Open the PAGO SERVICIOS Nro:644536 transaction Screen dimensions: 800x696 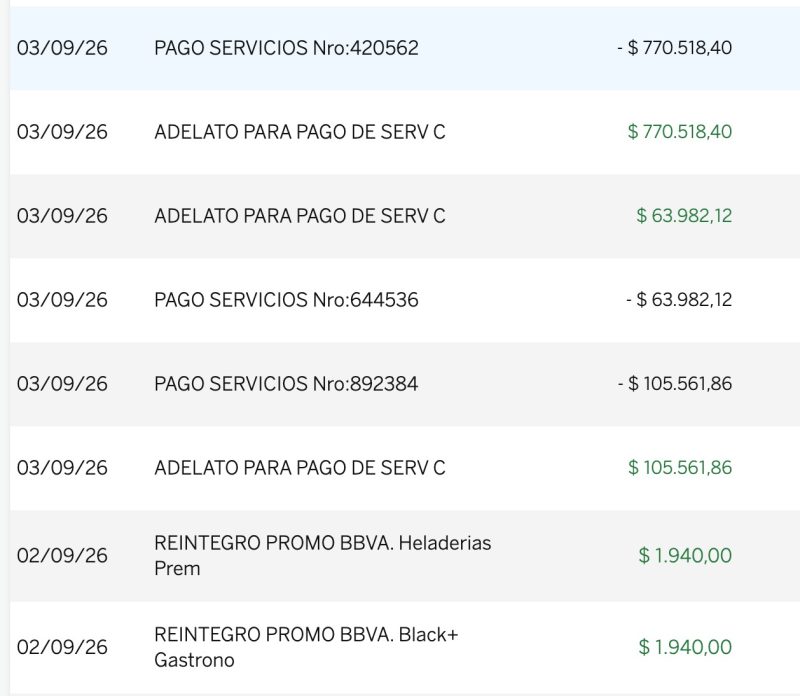(x=405, y=300)
